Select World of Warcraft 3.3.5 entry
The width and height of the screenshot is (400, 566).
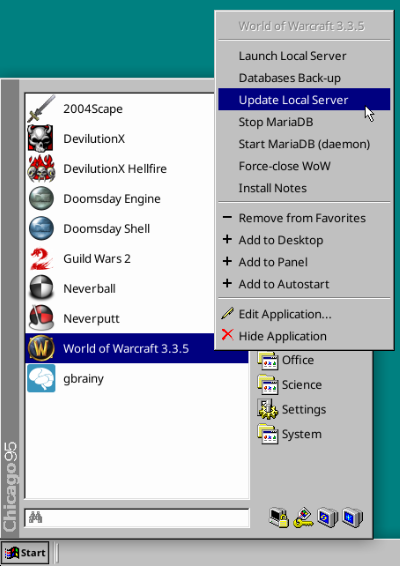click(137, 348)
